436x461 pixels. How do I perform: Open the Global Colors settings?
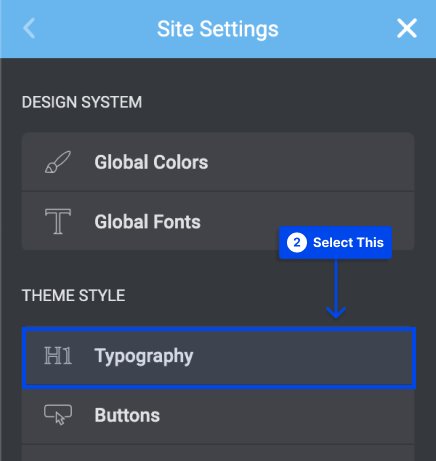pos(218,162)
